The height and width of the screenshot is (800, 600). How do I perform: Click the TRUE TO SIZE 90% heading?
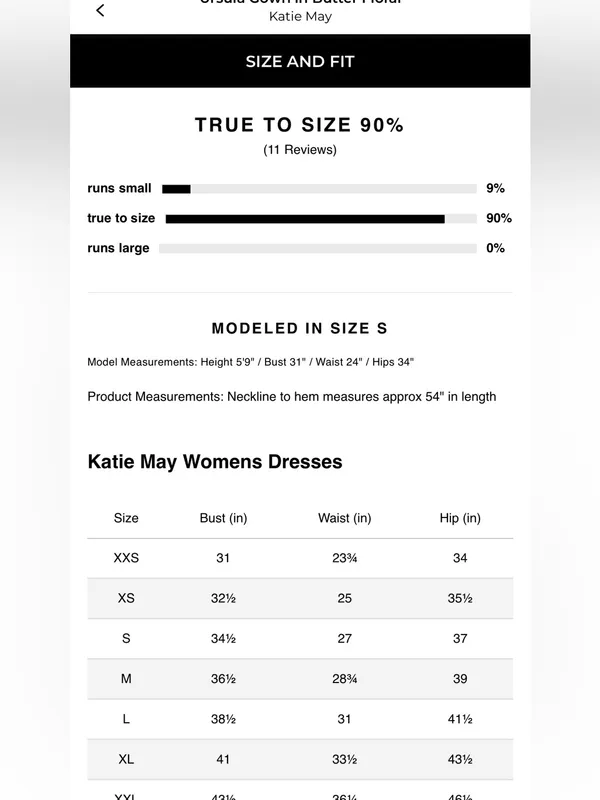299,125
